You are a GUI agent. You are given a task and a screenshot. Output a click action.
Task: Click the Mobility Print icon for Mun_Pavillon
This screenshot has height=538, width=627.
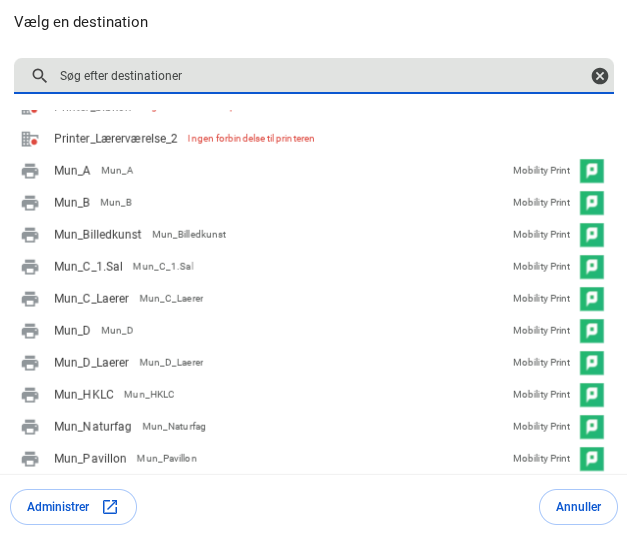(591, 459)
